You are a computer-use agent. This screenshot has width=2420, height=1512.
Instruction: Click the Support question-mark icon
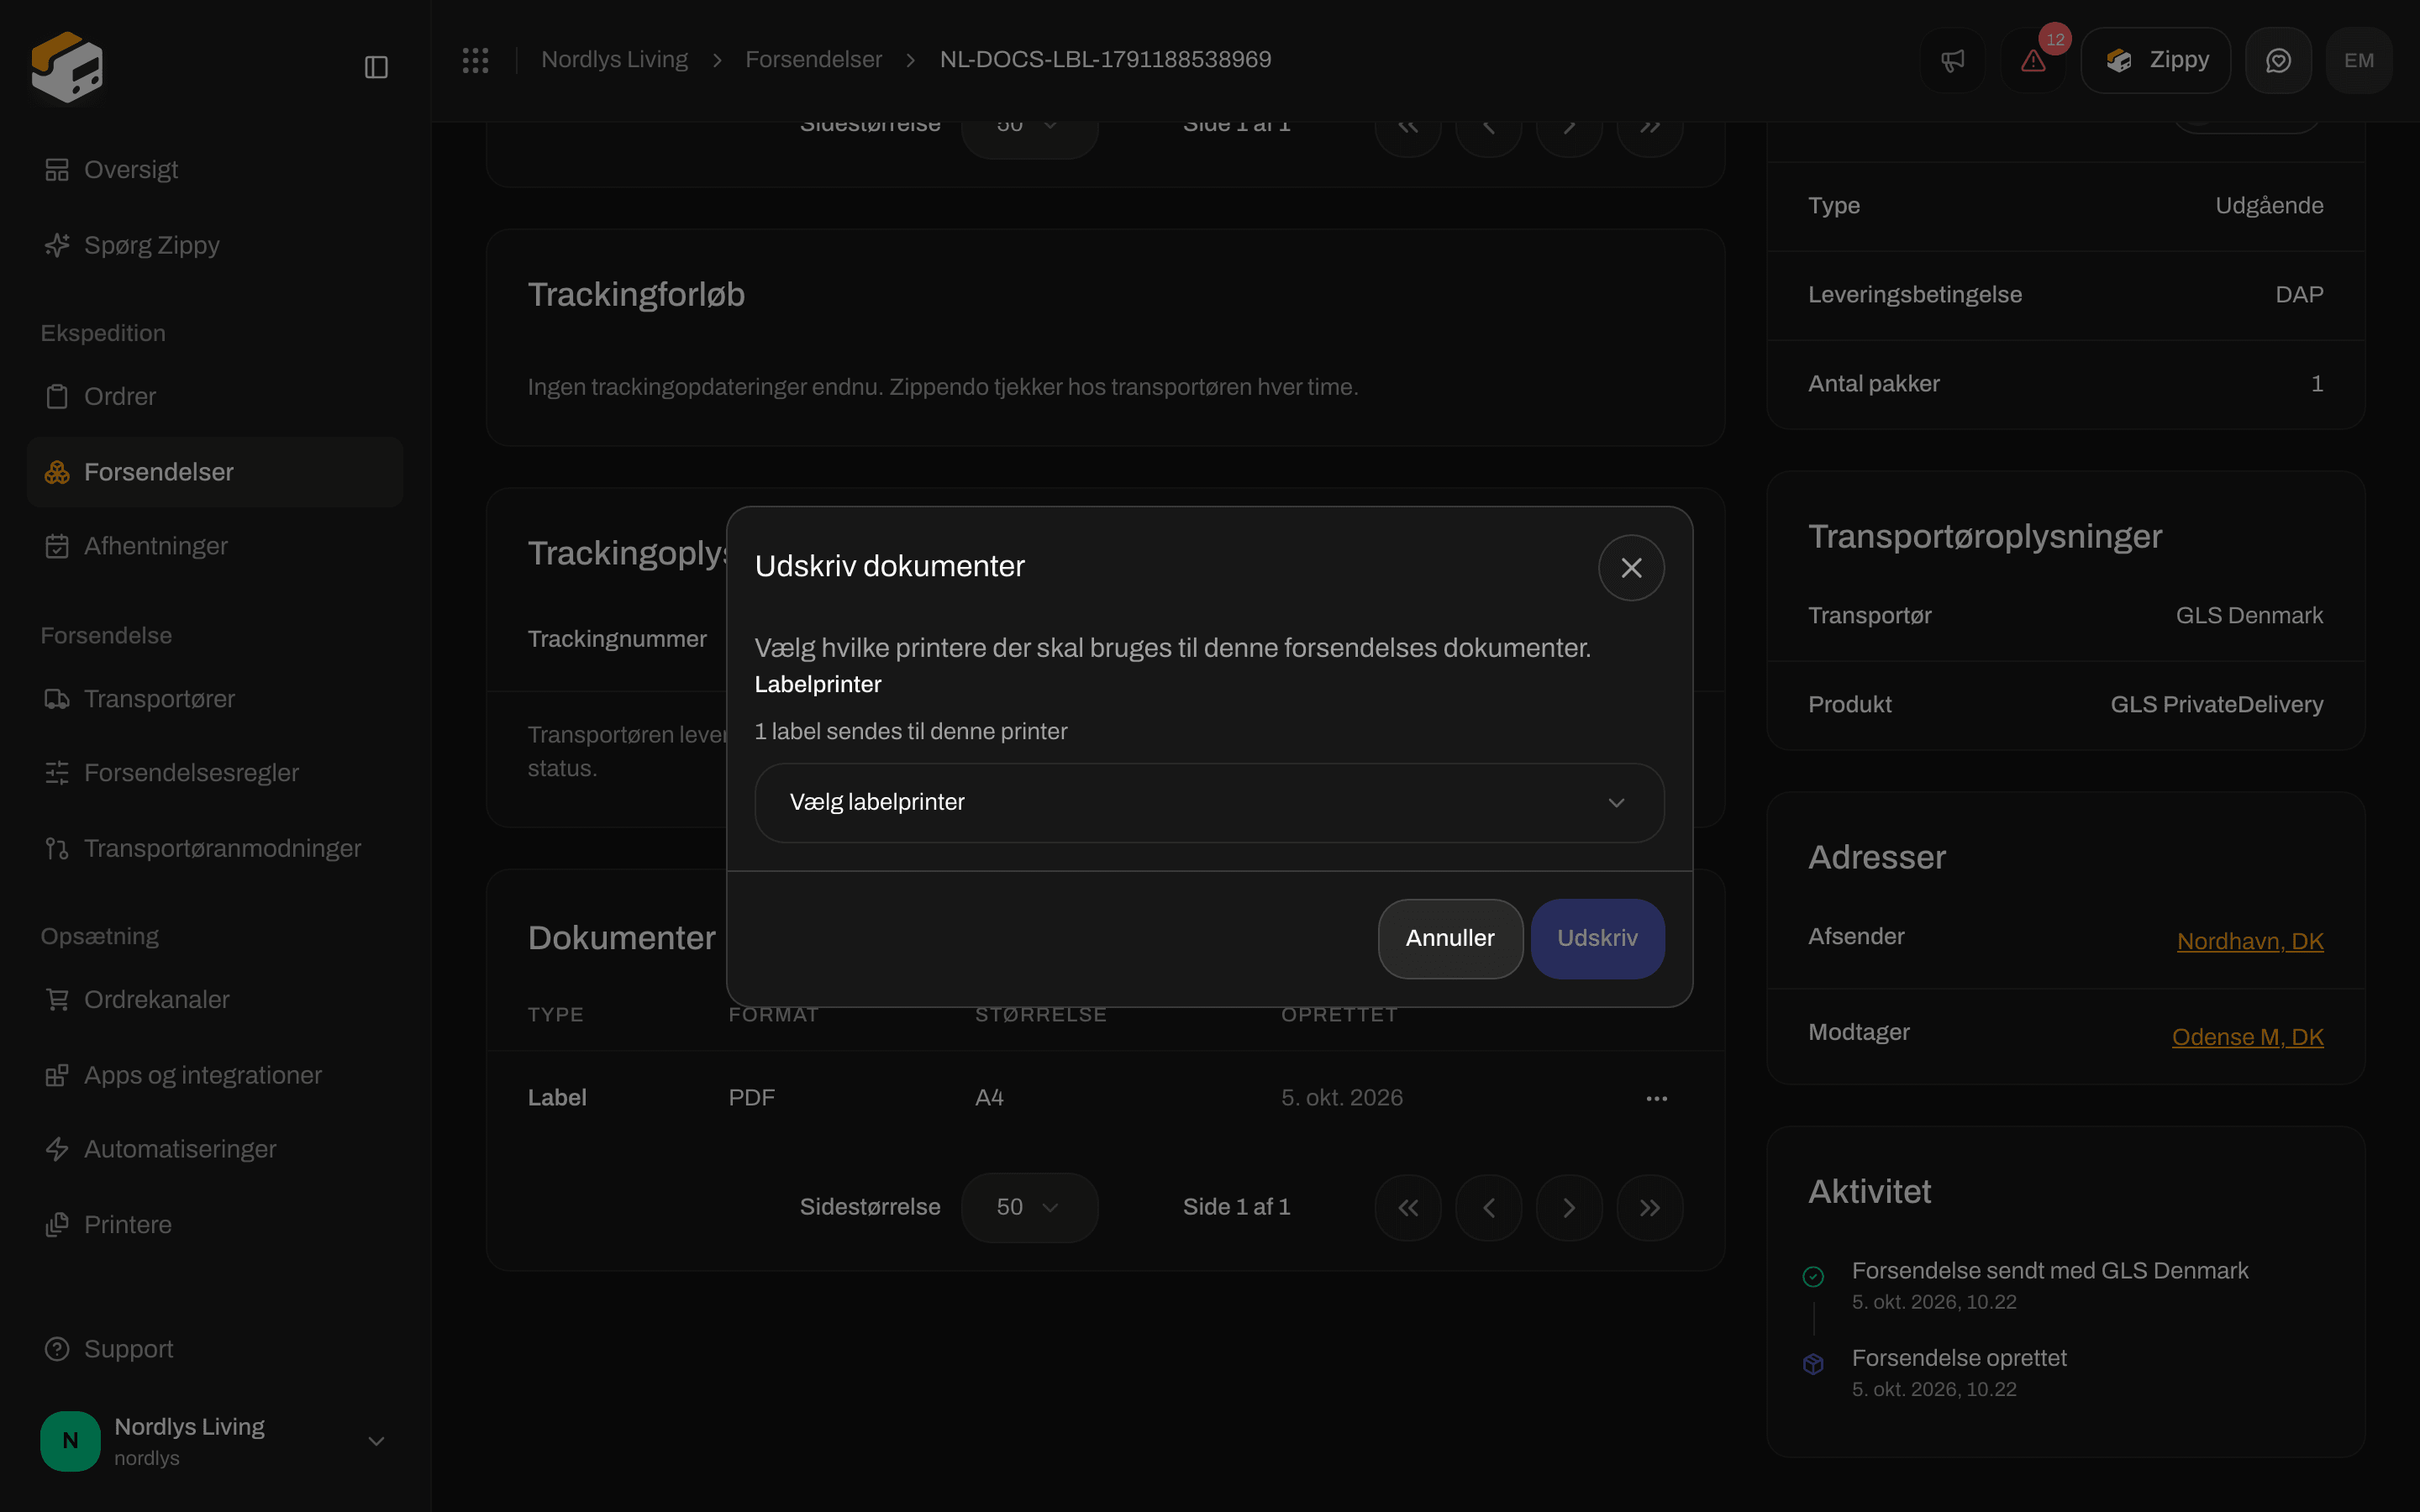(57, 1349)
